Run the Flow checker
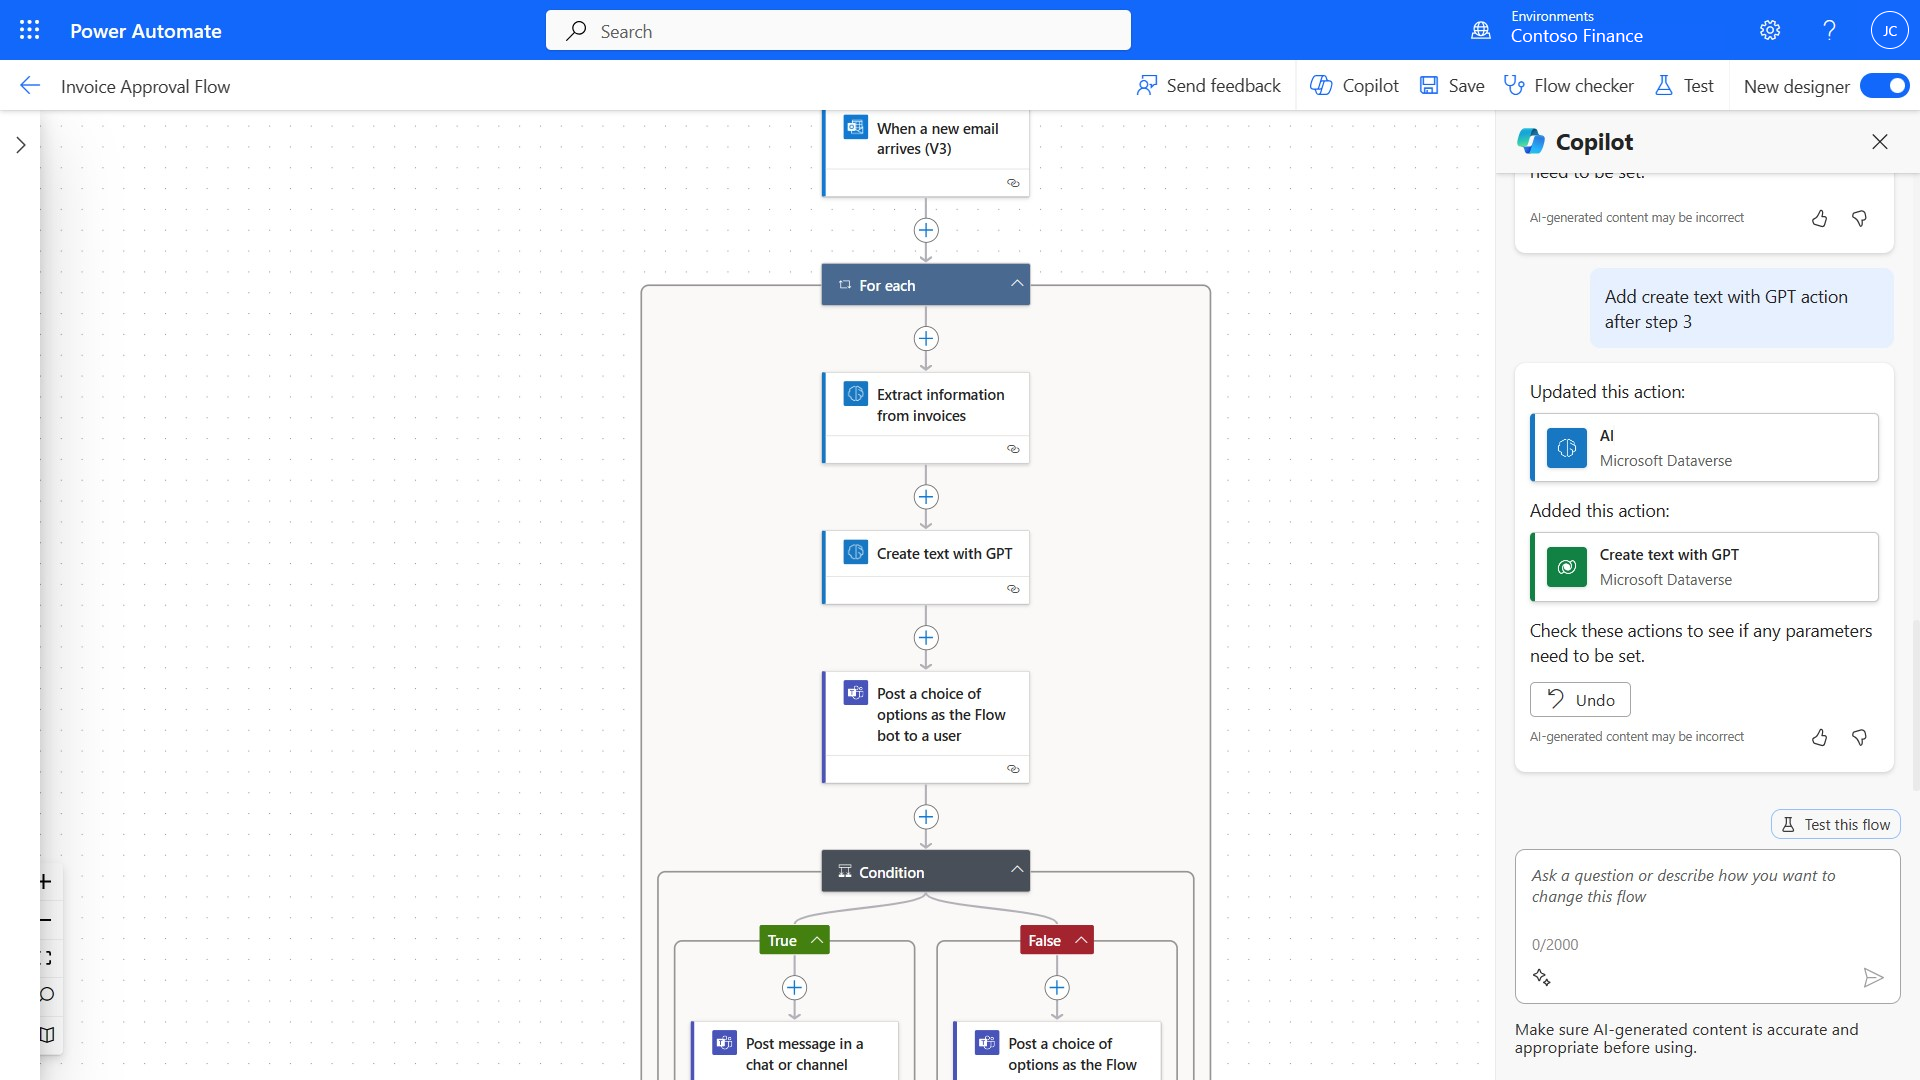Viewport: 1920px width, 1080px height. 1567,85
